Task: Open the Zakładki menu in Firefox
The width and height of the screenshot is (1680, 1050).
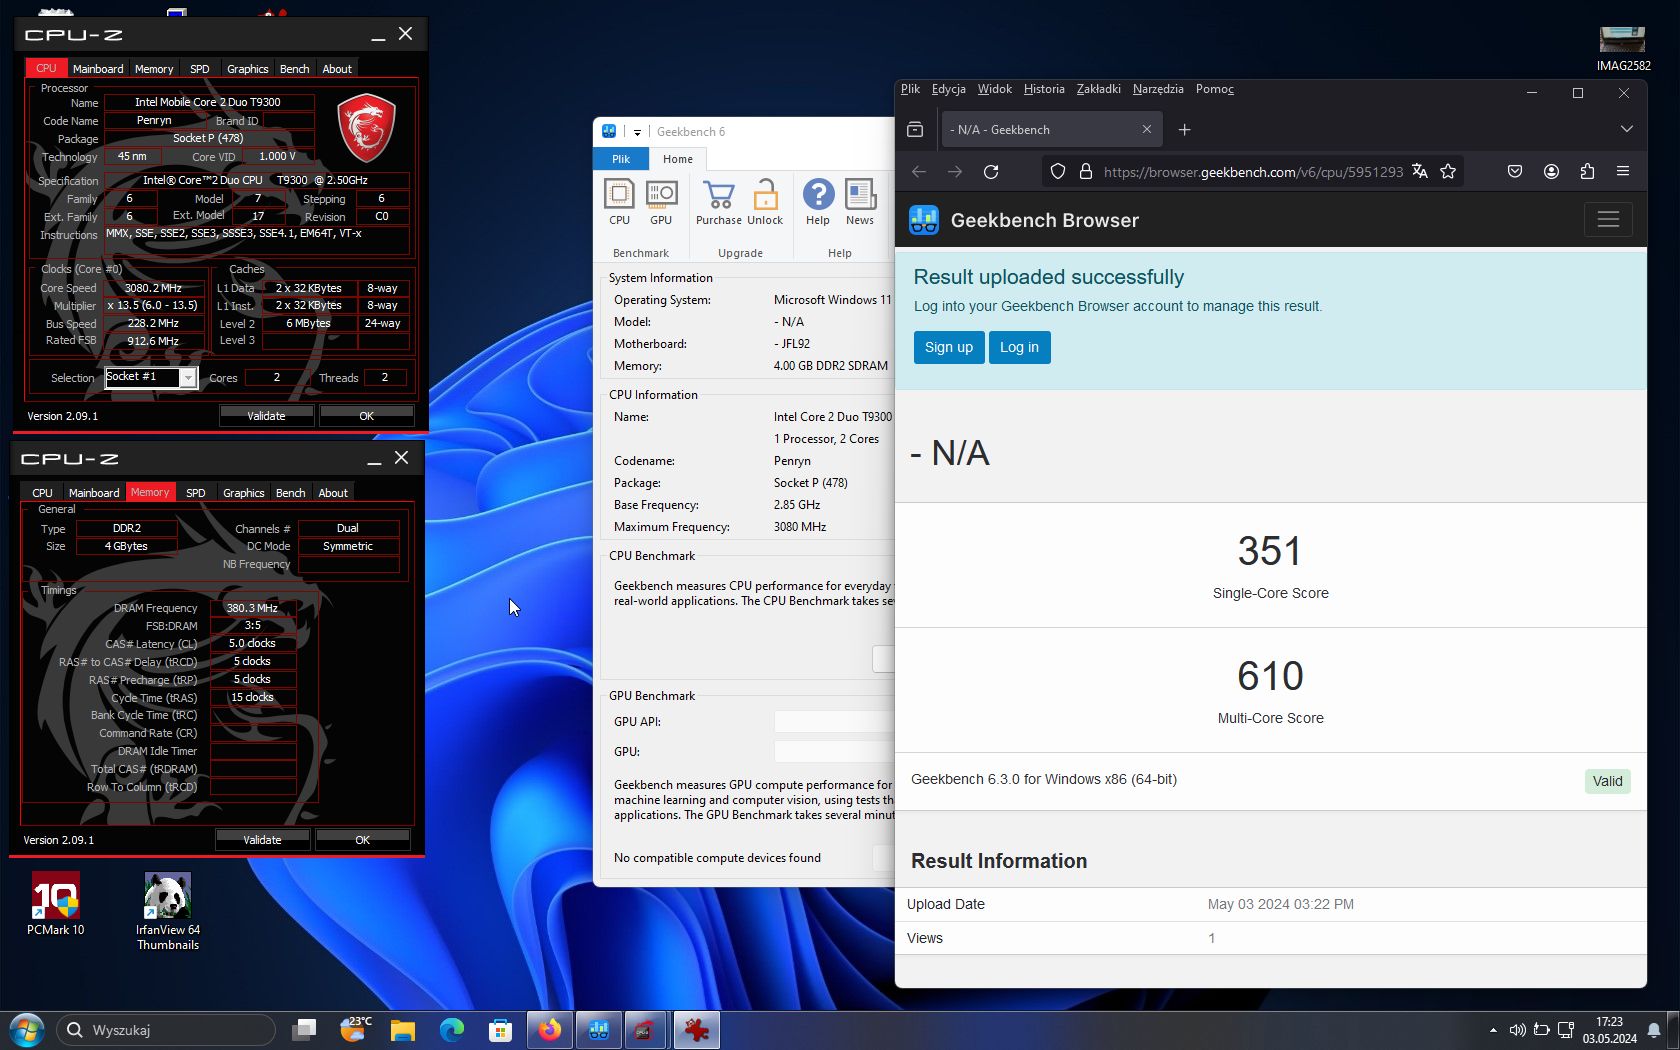Action: (1098, 89)
